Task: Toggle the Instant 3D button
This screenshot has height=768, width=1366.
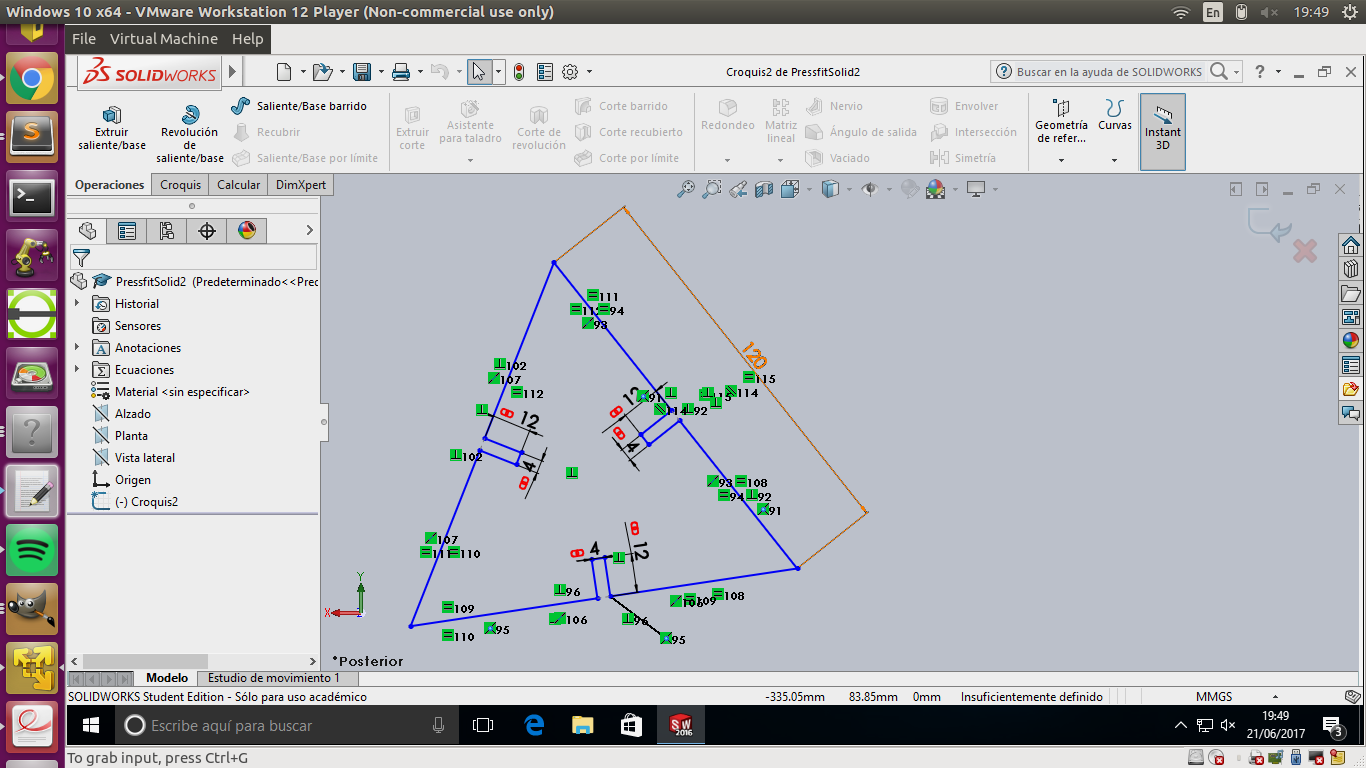Action: pos(1162,131)
